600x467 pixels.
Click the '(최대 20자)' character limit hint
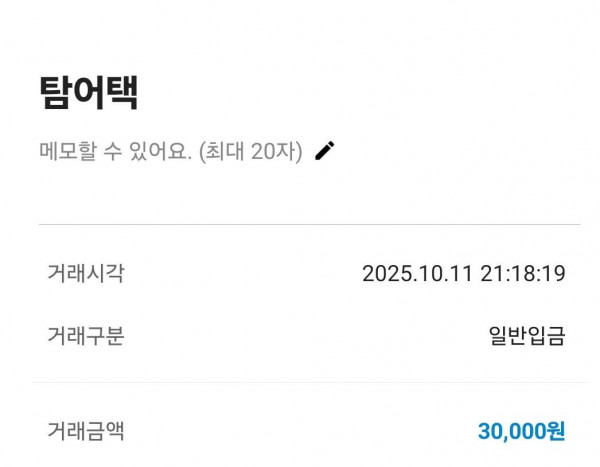249,152
